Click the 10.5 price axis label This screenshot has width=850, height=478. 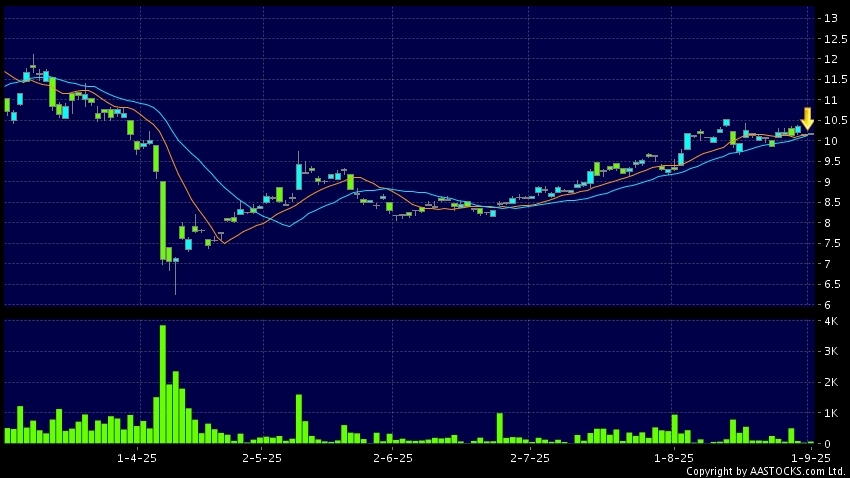pyautogui.click(x=835, y=120)
